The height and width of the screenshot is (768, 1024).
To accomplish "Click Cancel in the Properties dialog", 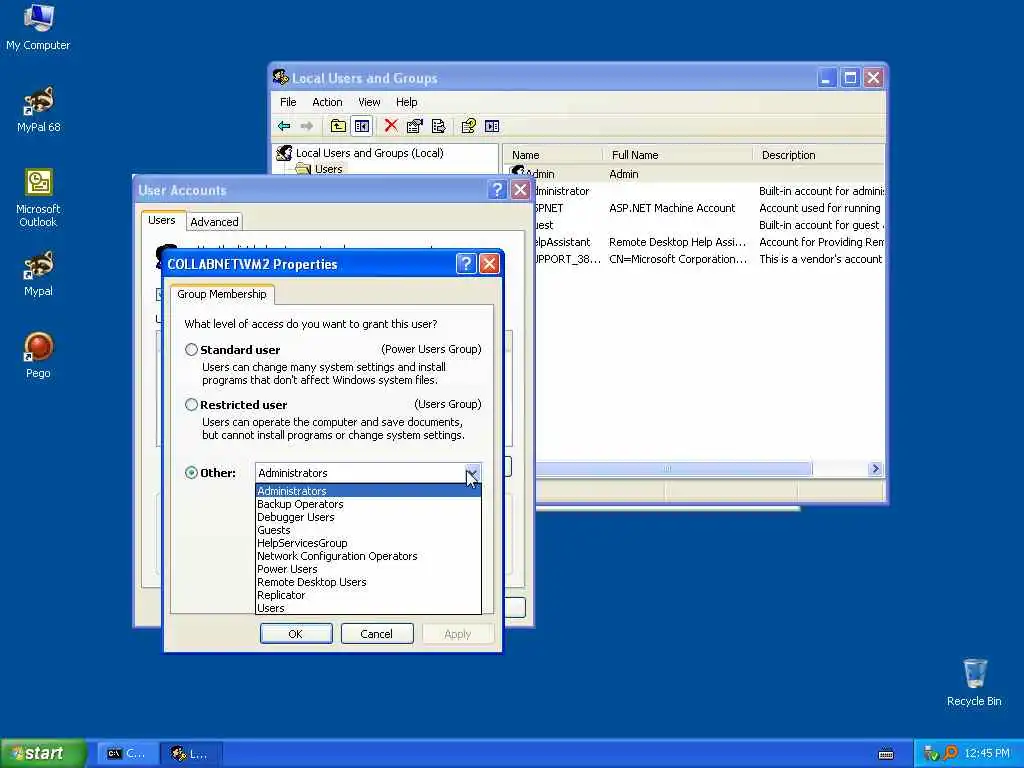I will (377, 633).
